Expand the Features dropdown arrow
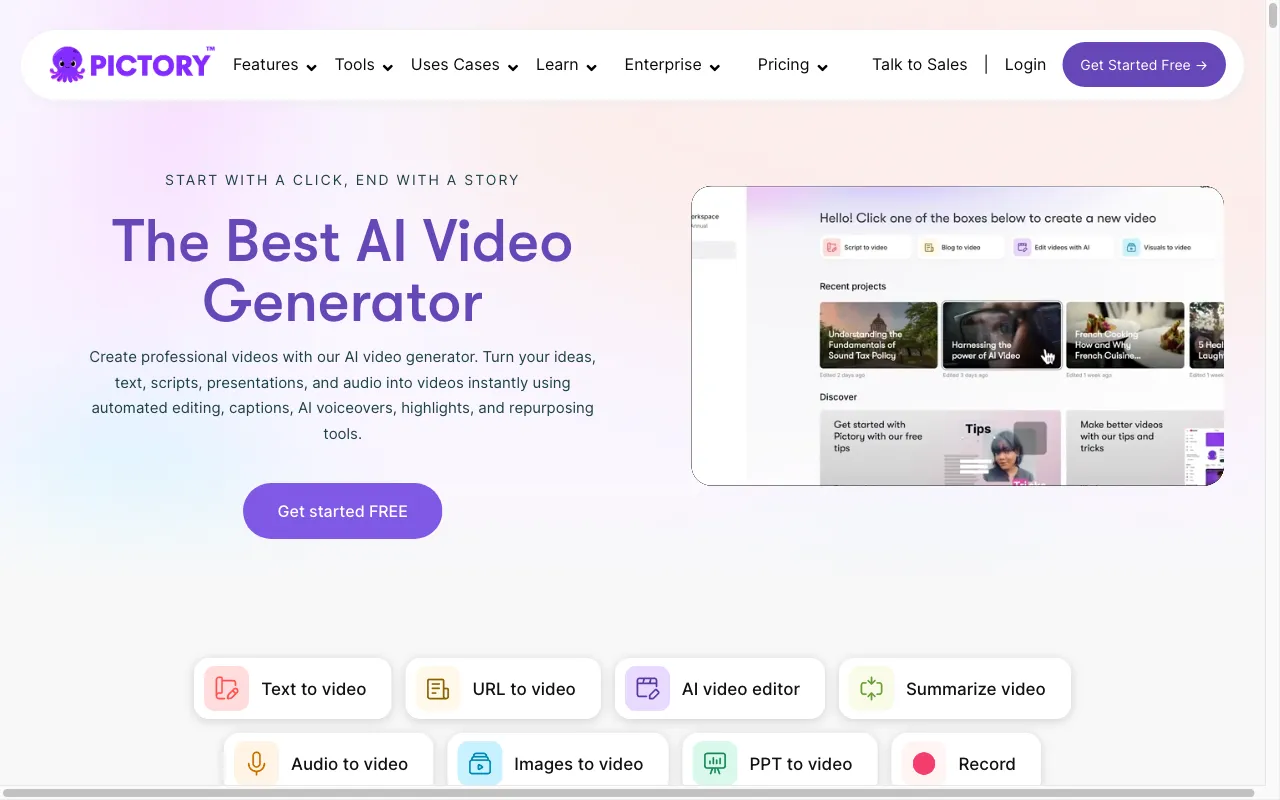 pyautogui.click(x=311, y=67)
